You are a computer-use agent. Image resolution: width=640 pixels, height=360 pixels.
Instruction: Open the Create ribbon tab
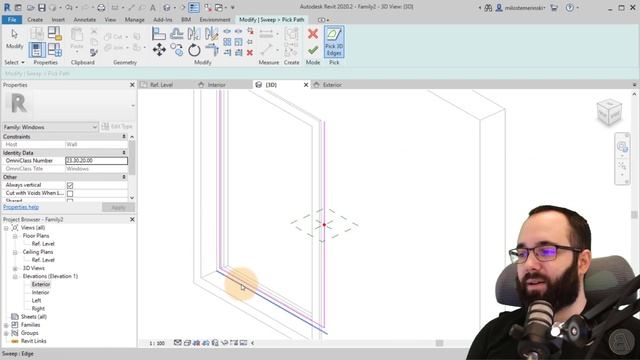point(35,20)
